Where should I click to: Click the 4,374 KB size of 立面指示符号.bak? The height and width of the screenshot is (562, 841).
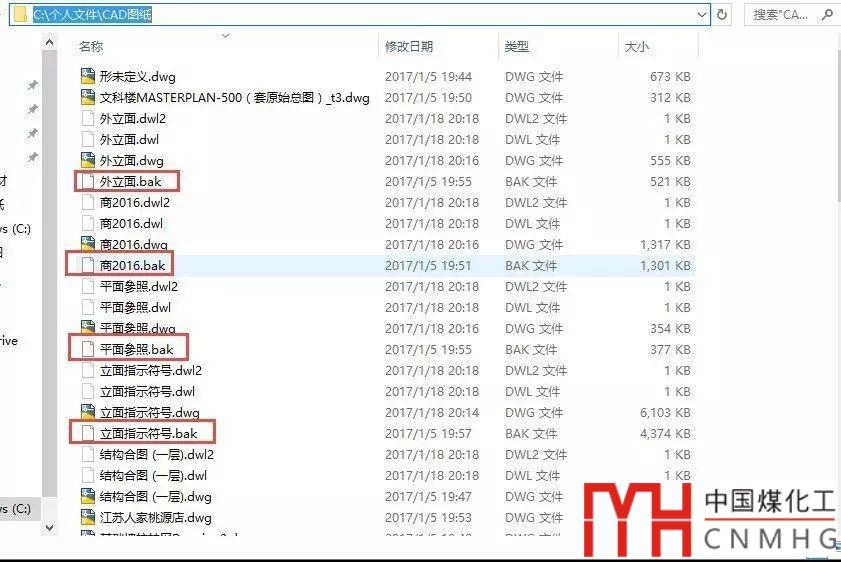click(x=665, y=433)
